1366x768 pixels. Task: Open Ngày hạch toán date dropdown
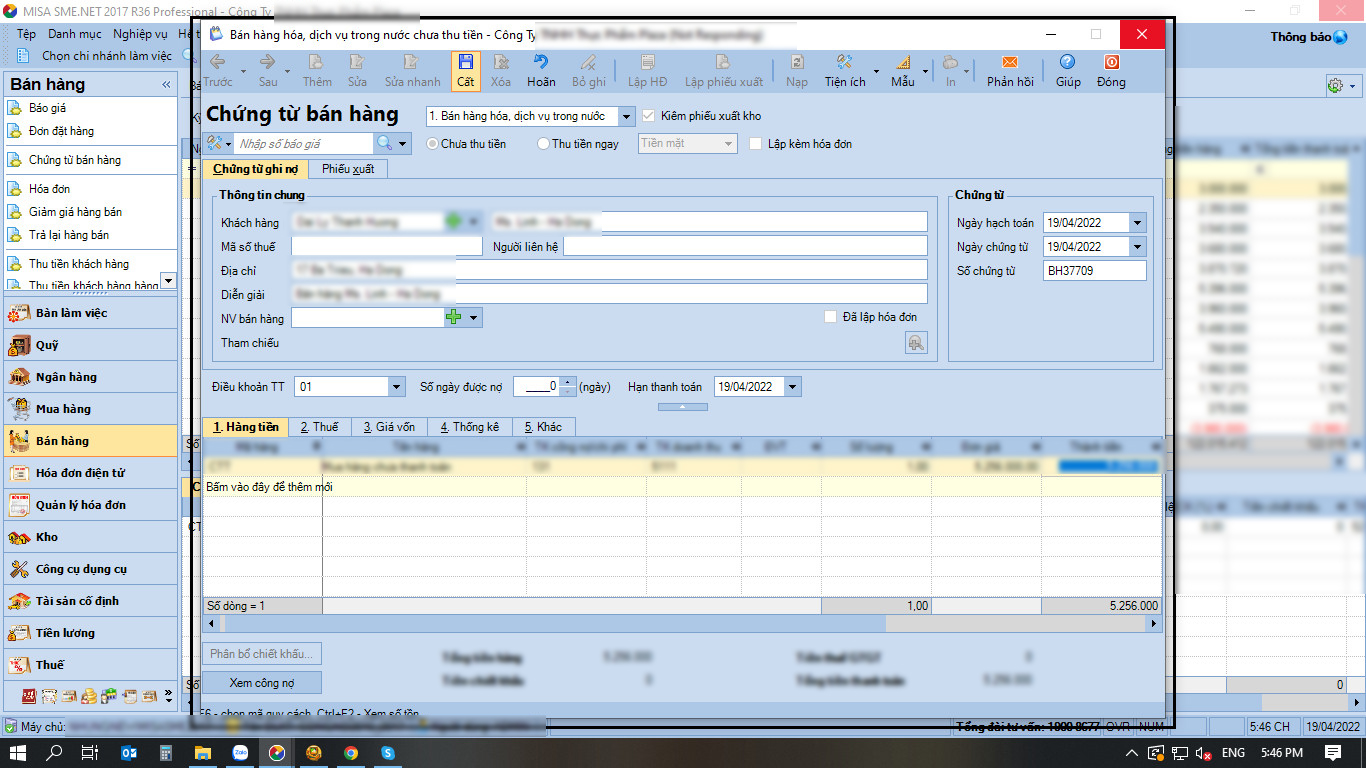click(1137, 222)
